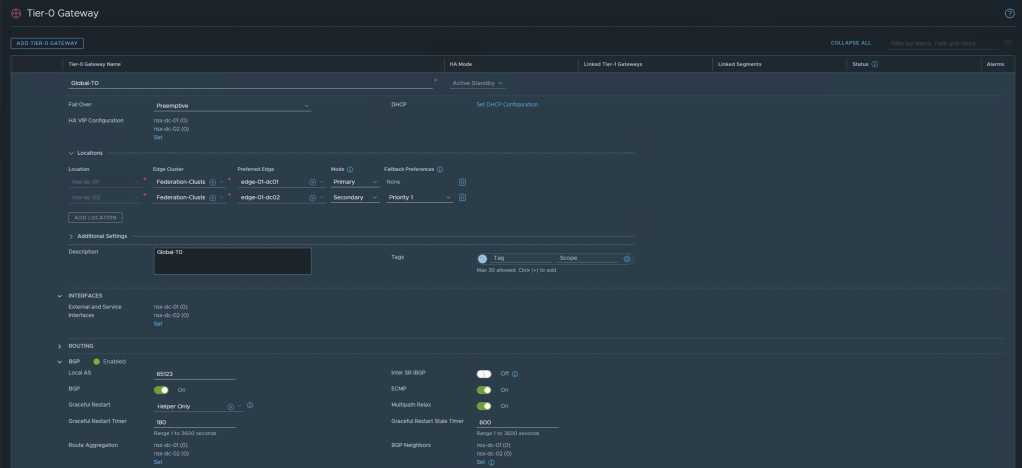Enable the Inter SR iBGP toggle
Image resolution: width=1022 pixels, height=468 pixels.
pyautogui.click(x=484, y=374)
